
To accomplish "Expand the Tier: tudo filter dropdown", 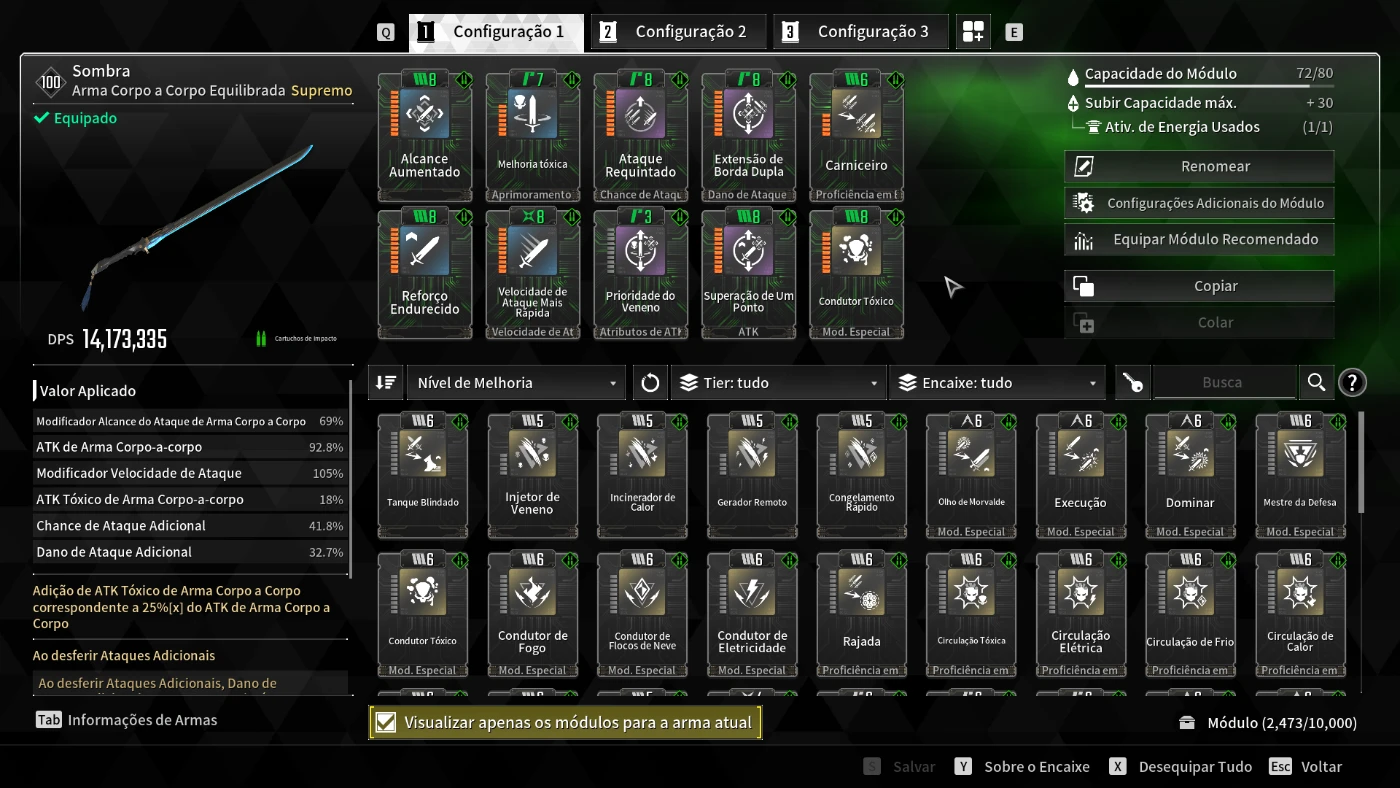I will click(778, 383).
